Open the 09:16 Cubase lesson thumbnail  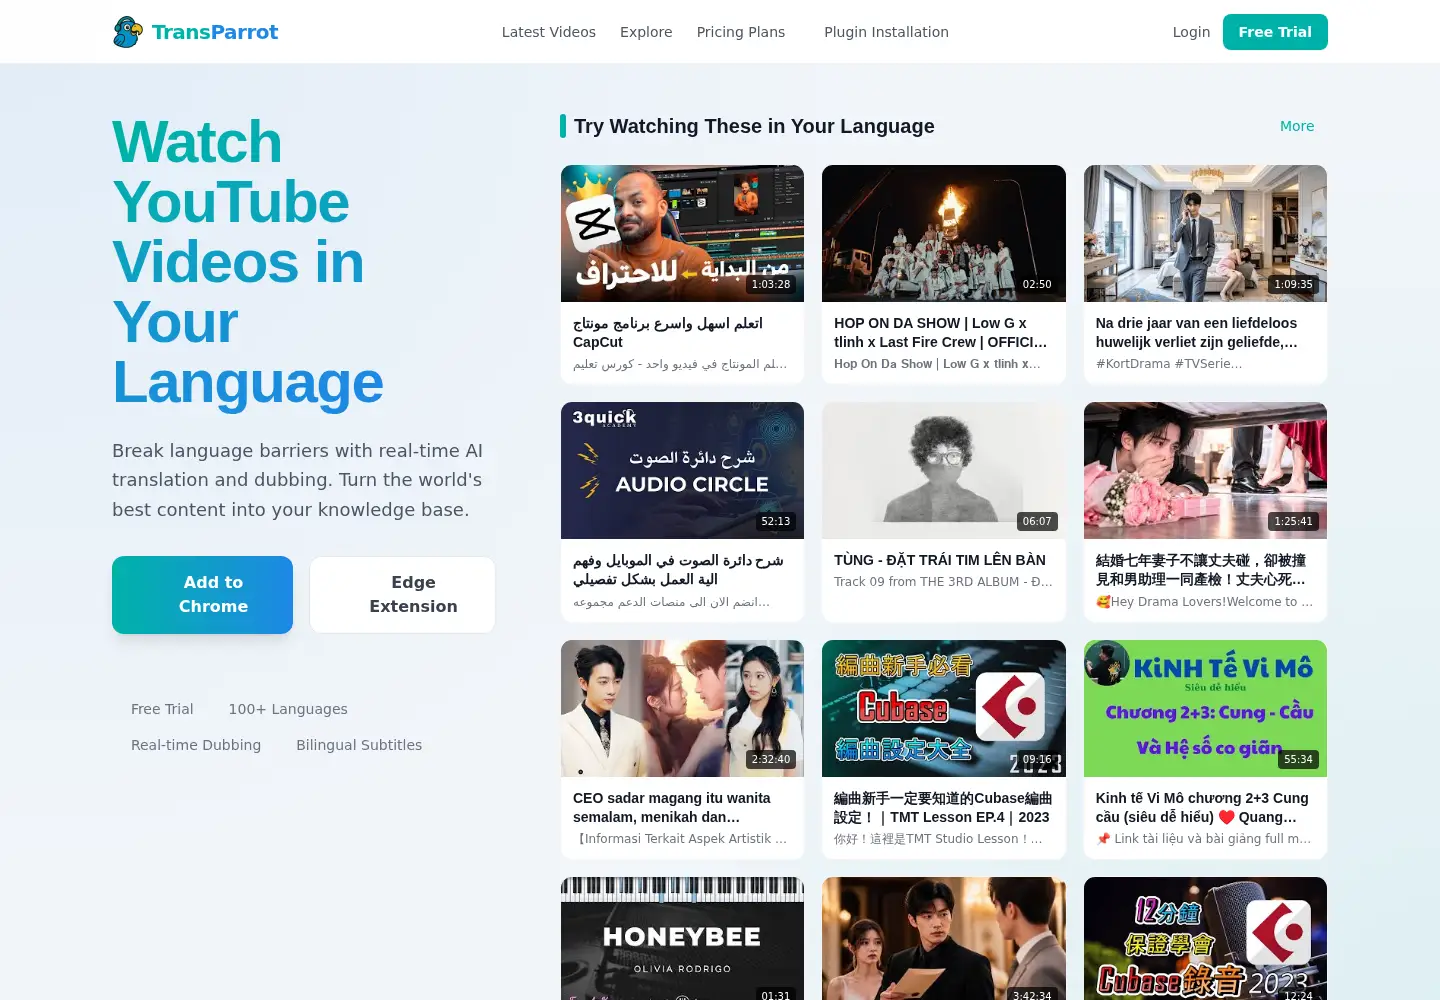pos(944,708)
